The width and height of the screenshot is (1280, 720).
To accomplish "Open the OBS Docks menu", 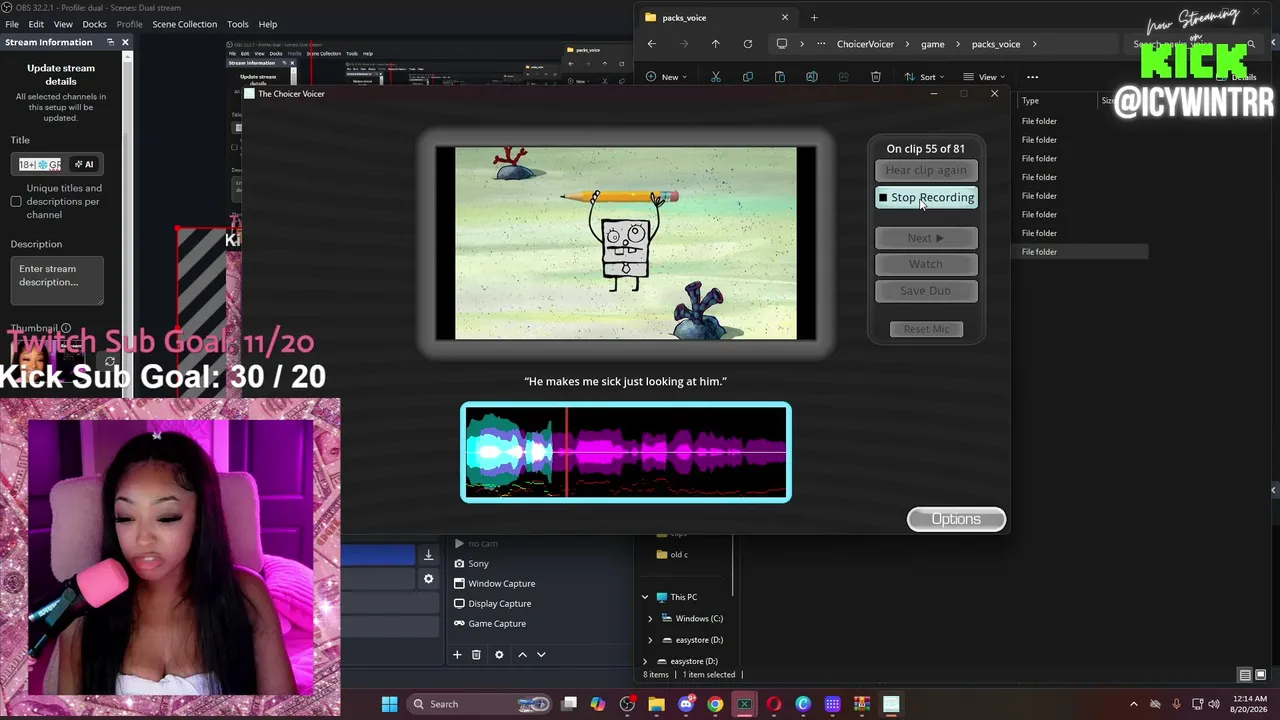I will [94, 24].
